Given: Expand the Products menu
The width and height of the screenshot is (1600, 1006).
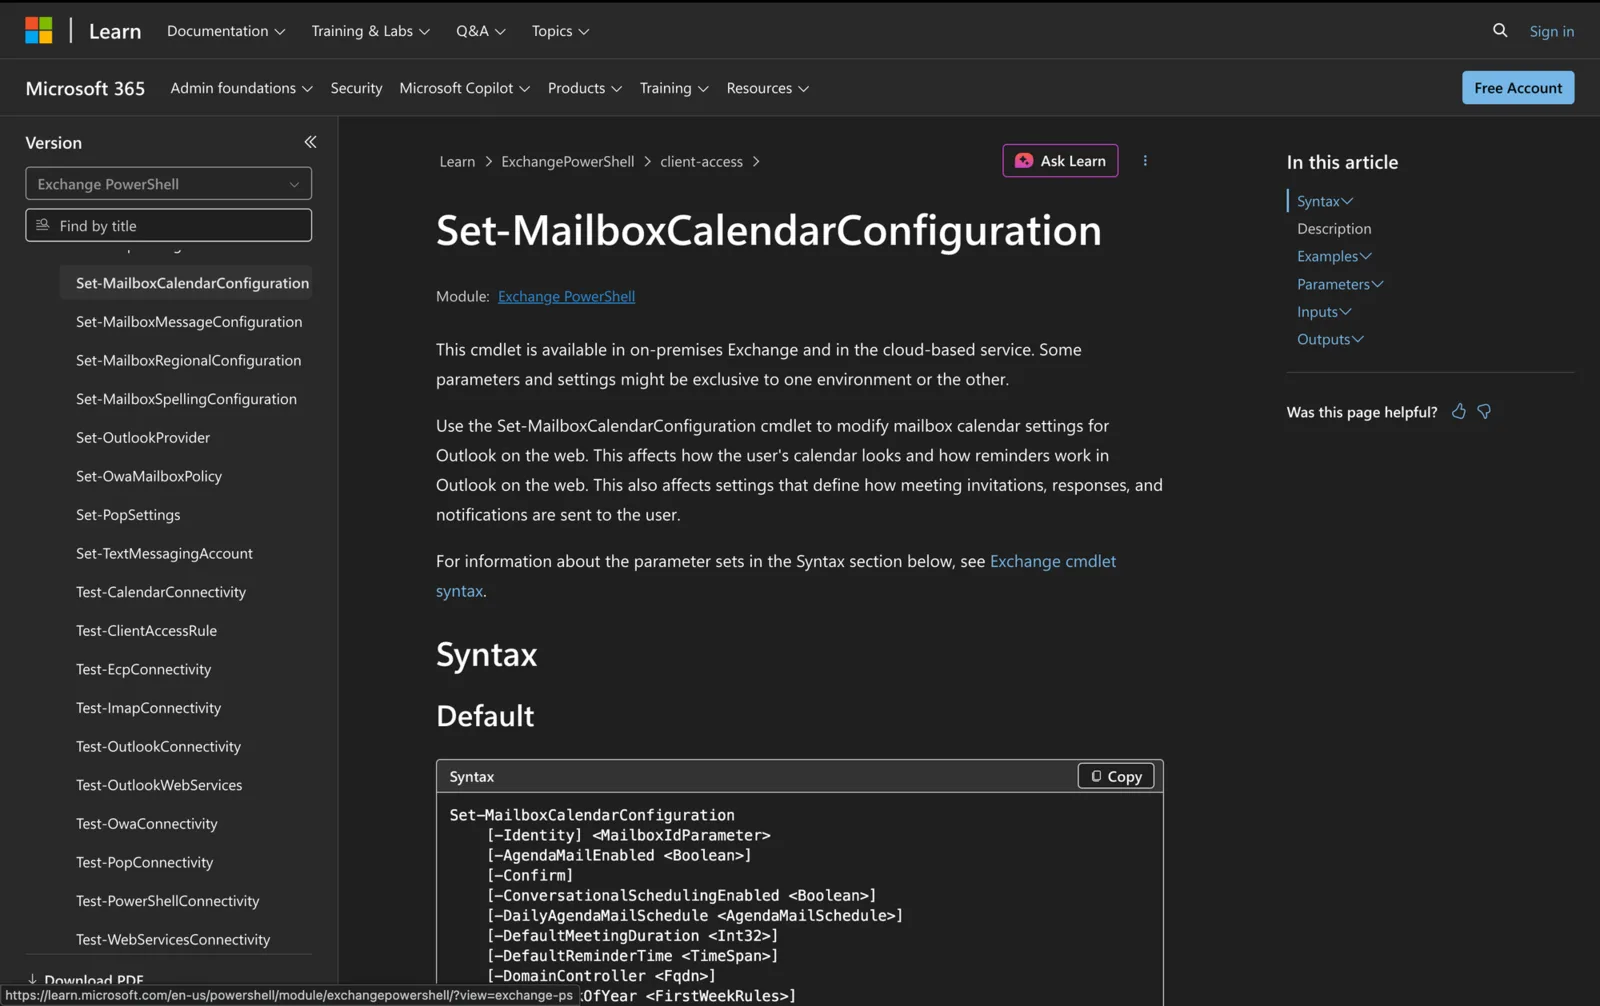Looking at the screenshot, I should (x=584, y=88).
